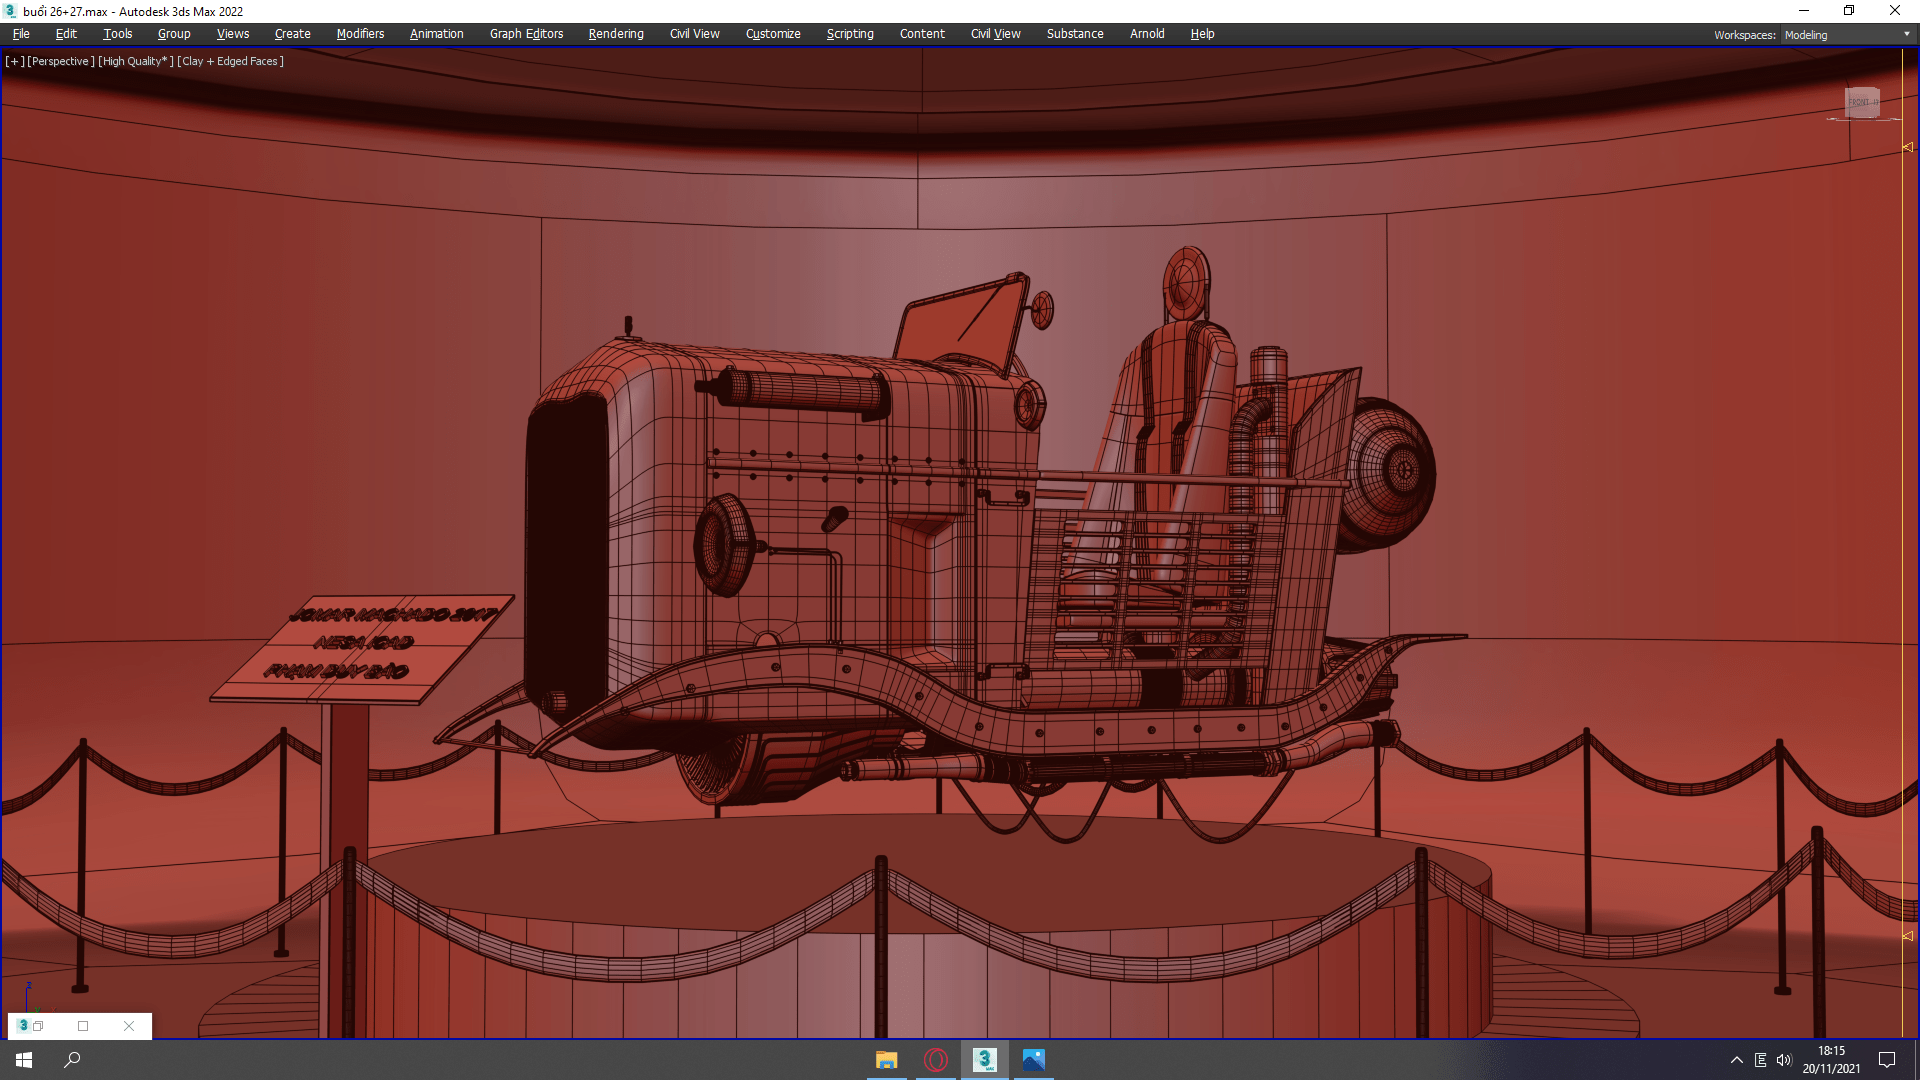Image resolution: width=1920 pixels, height=1080 pixels.
Task: Close the floating mini window bar
Action: [129, 1026]
